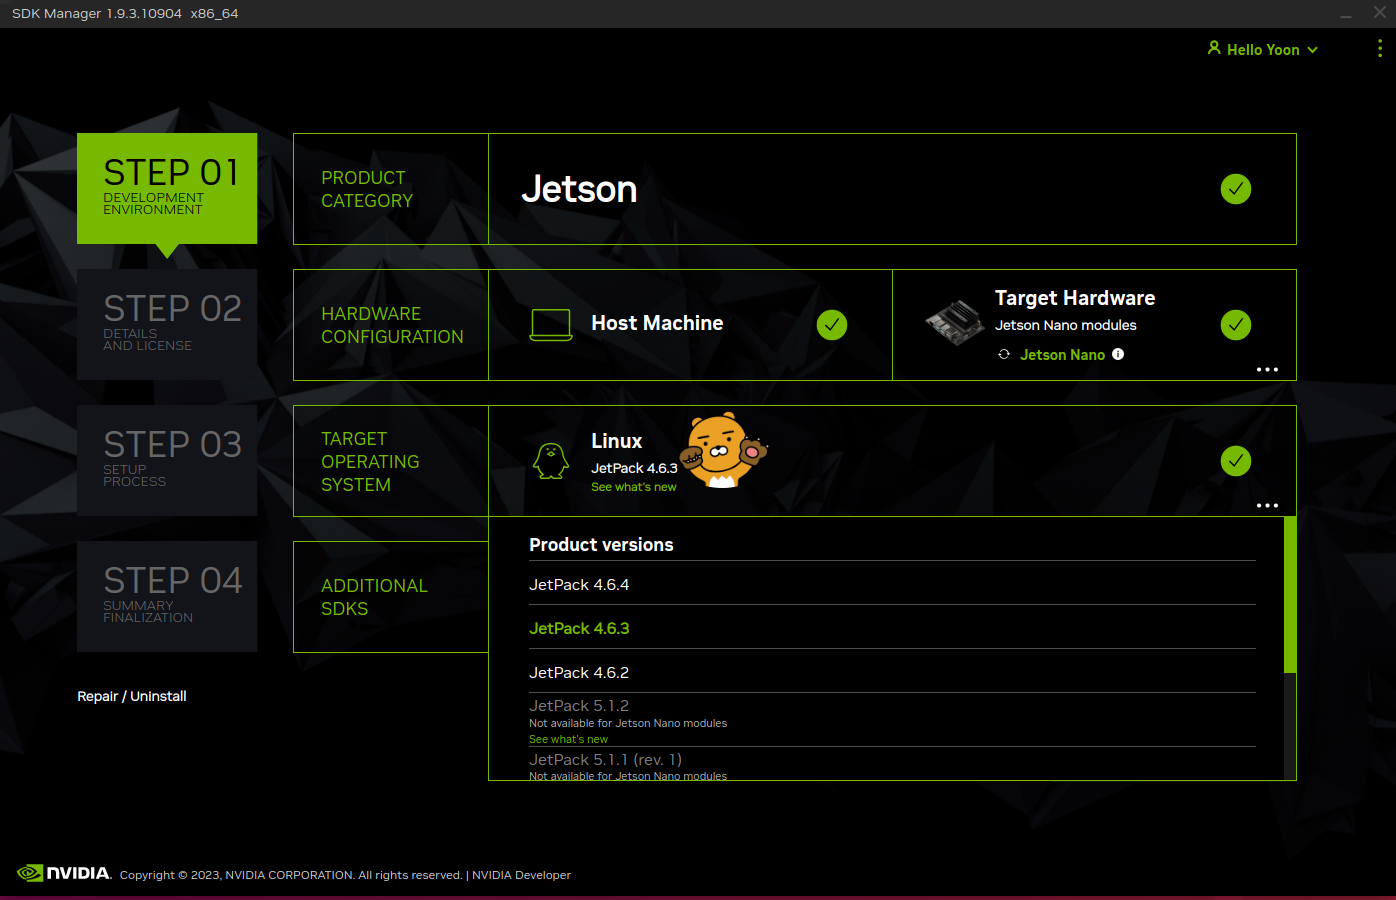Viewport: 1396px width, 900px height.
Task: Minimize the SDK Manager window
Action: (x=1346, y=14)
